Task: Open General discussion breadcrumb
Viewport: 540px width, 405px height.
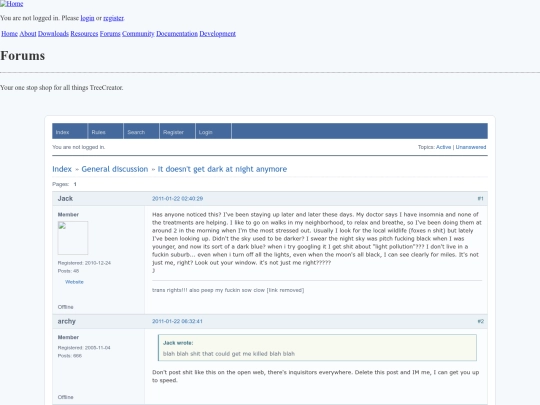Action: (115, 169)
